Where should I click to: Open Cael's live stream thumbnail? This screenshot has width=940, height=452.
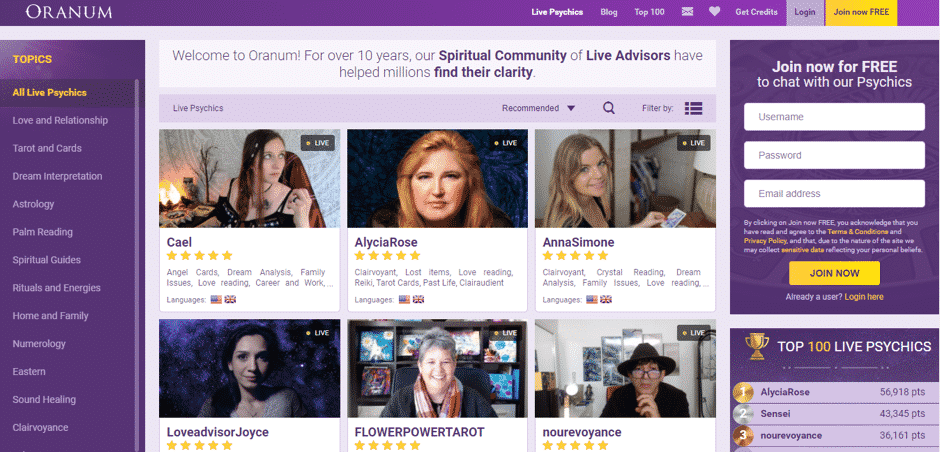[x=249, y=179]
